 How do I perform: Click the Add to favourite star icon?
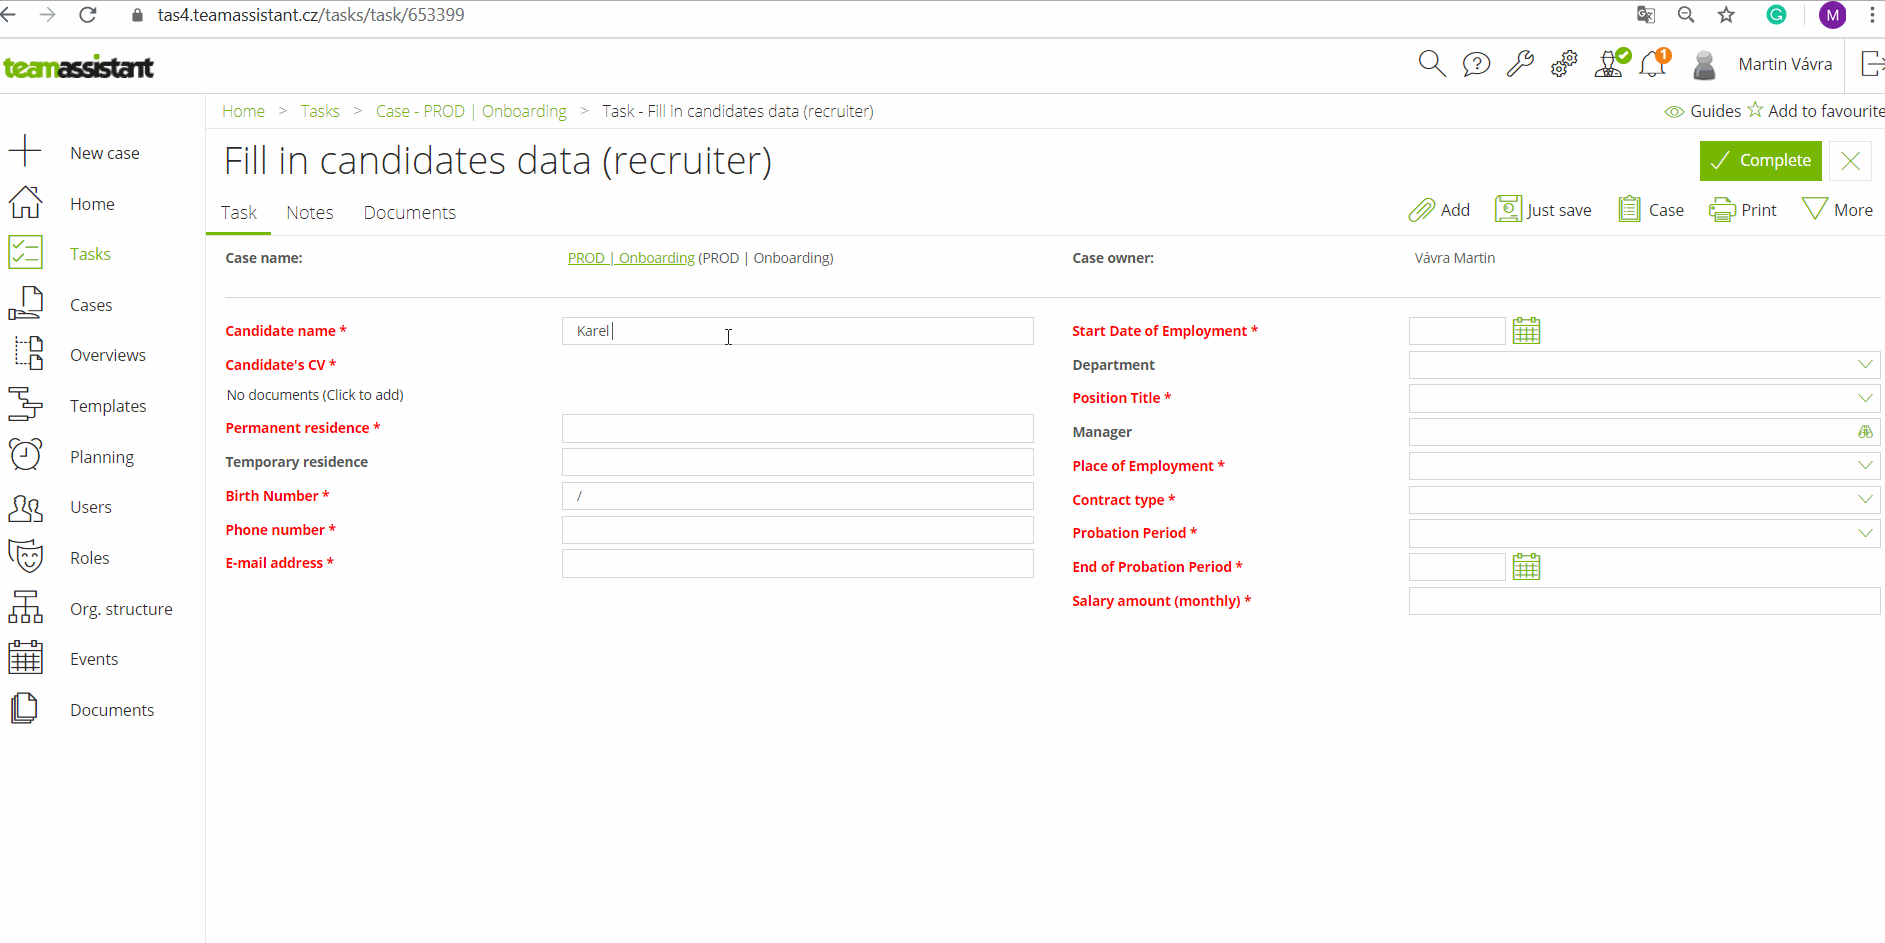(x=1755, y=110)
